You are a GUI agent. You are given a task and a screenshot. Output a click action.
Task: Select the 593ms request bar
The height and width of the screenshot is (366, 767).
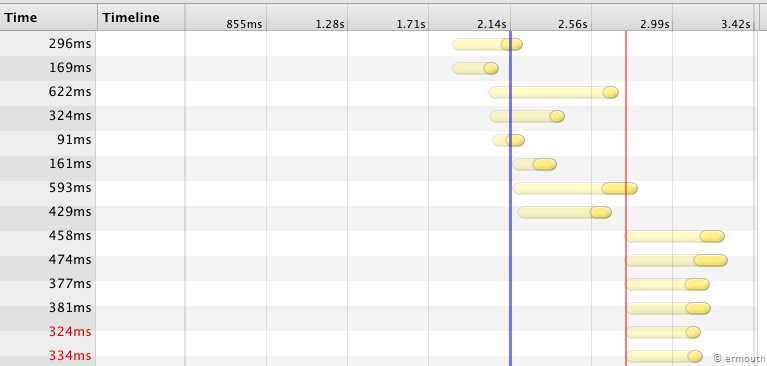coord(575,188)
